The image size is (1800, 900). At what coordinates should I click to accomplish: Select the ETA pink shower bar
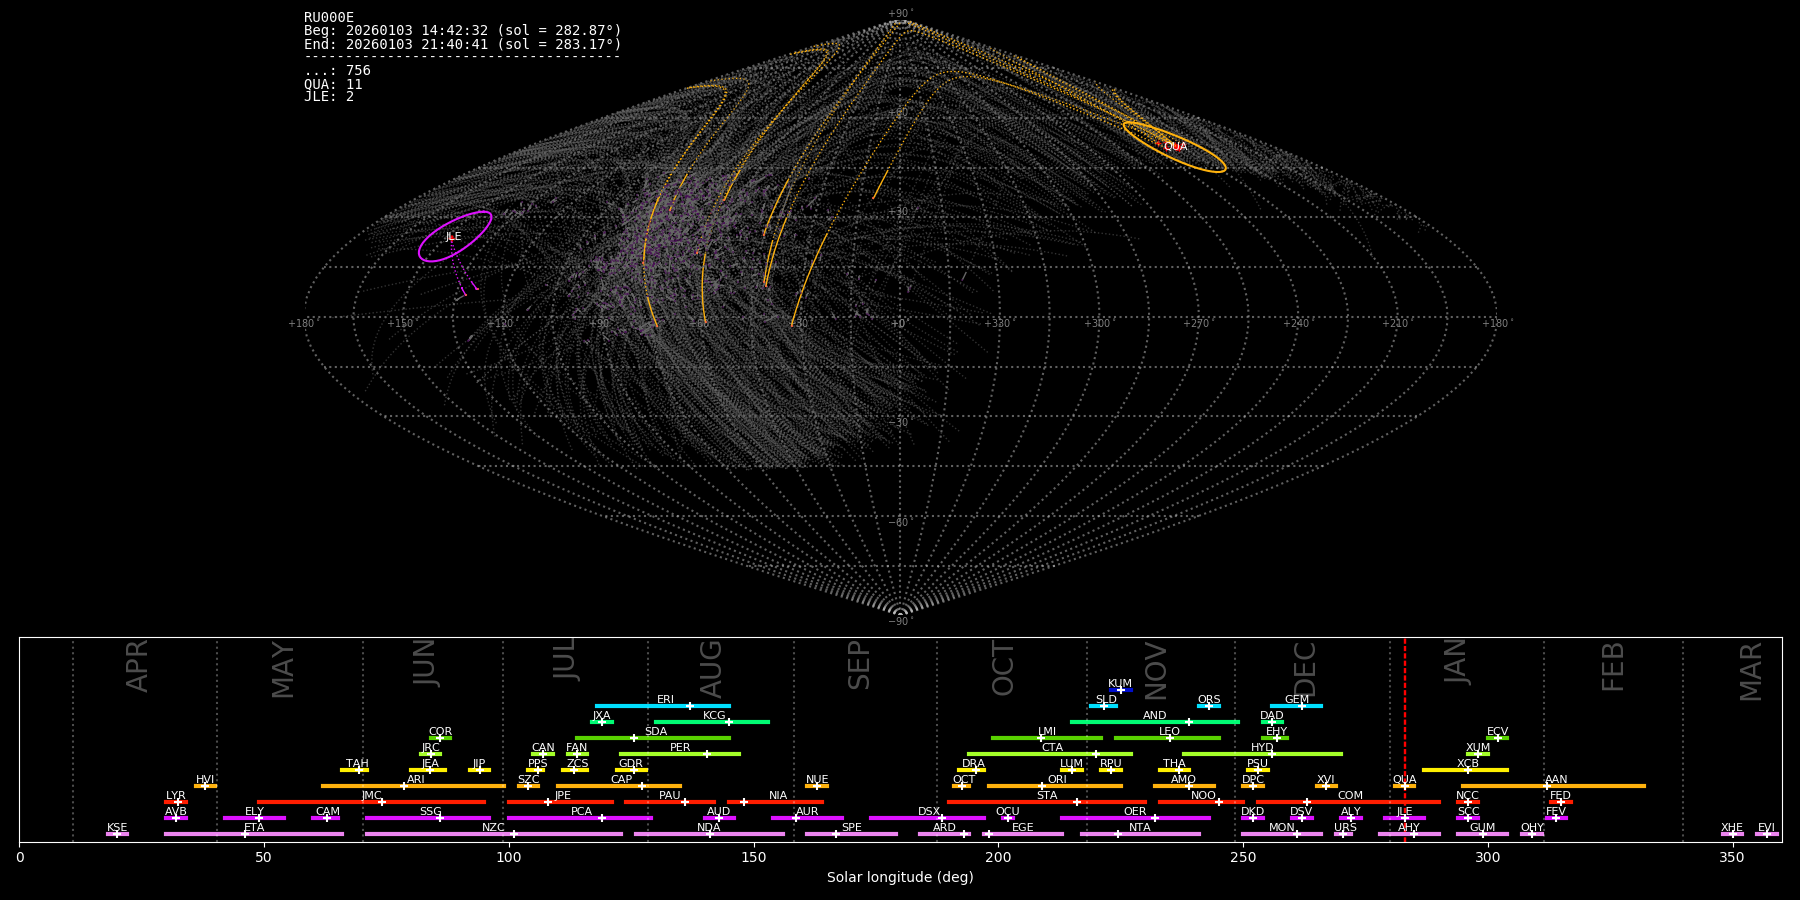(x=254, y=834)
